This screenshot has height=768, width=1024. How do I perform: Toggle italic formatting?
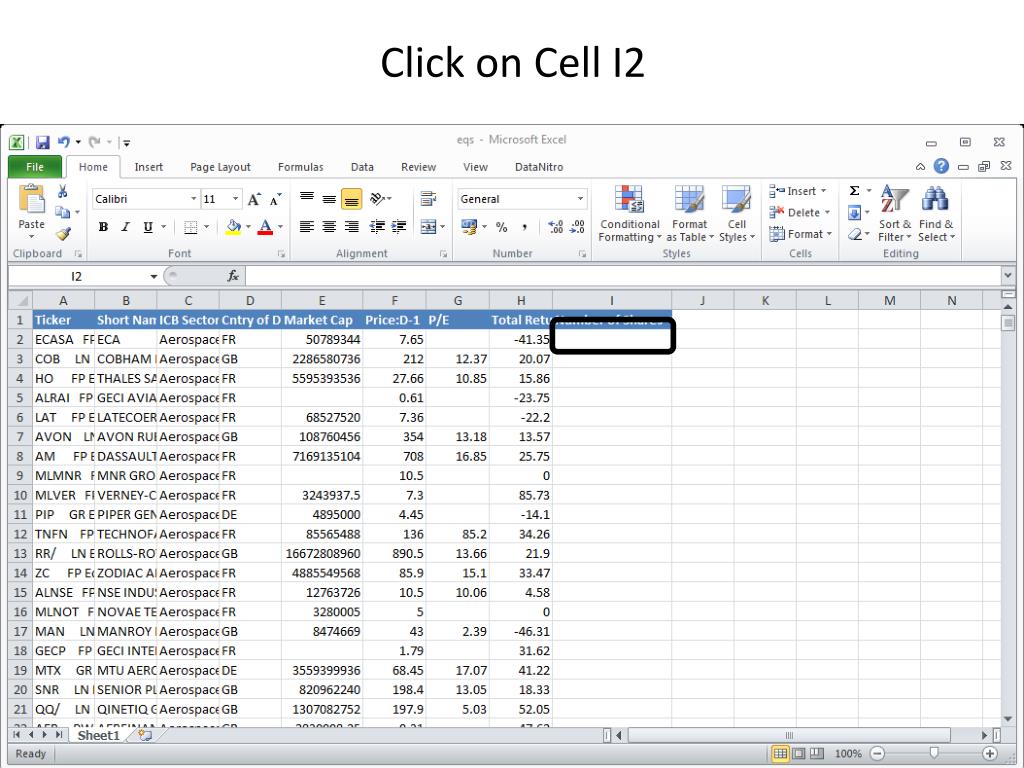[125, 227]
